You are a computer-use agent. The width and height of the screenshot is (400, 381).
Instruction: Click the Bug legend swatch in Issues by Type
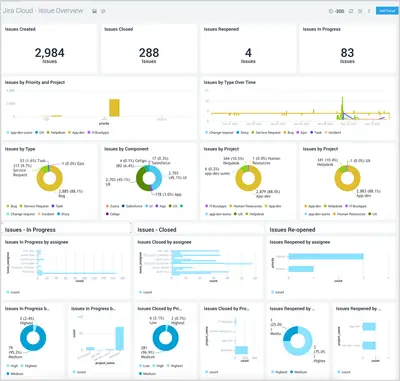point(8,206)
